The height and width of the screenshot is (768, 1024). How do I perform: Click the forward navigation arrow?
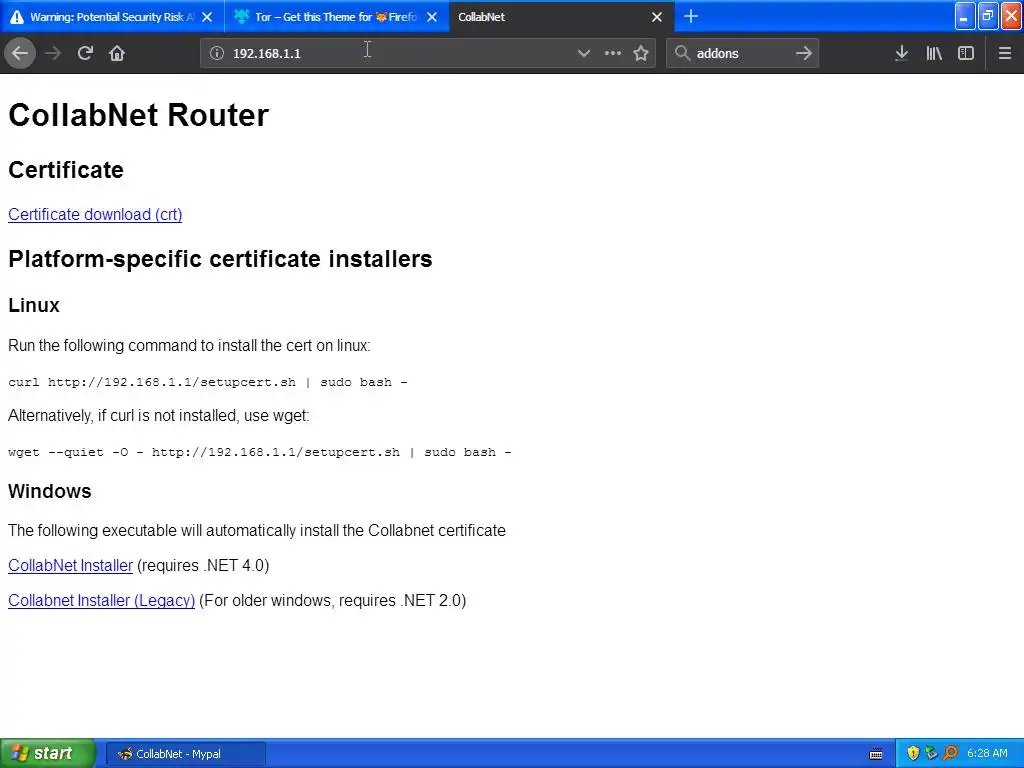(53, 54)
